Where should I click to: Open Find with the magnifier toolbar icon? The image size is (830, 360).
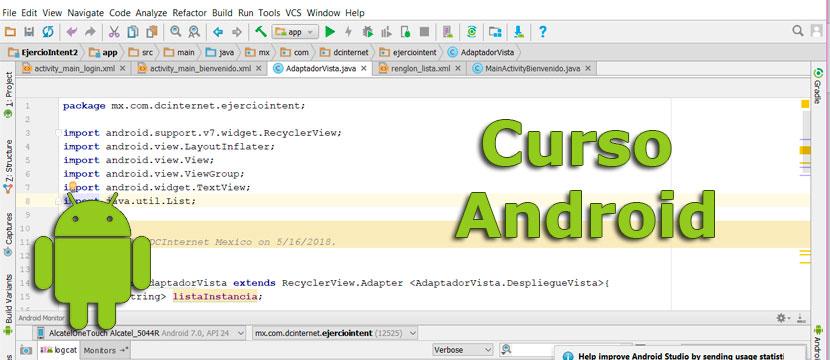pyautogui.click(x=176, y=32)
